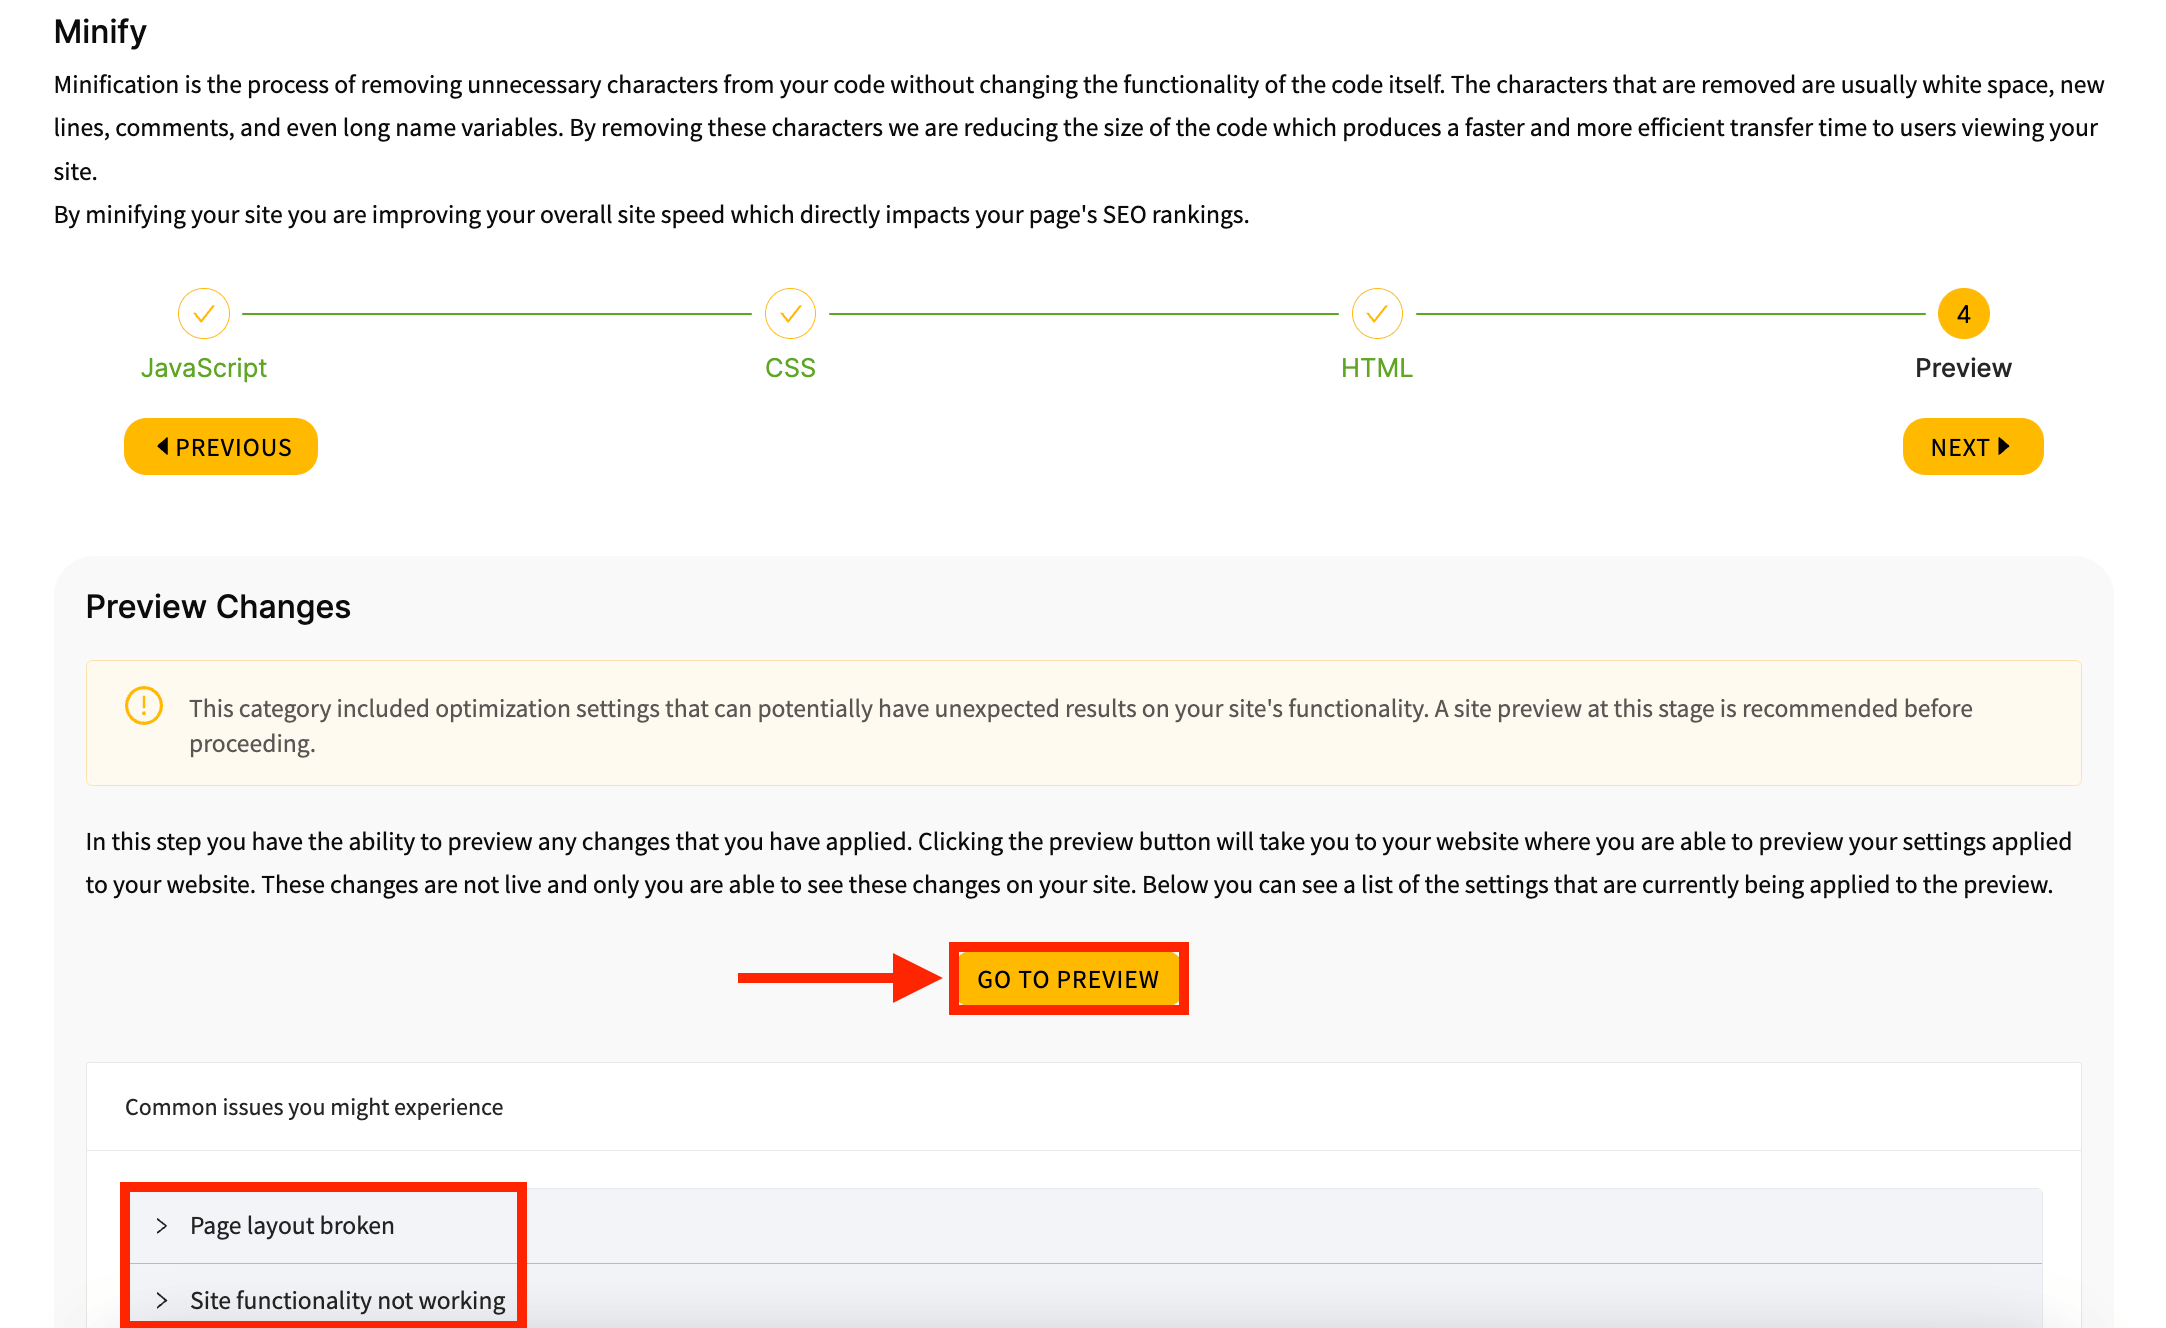
Task: Click the warning exclamation icon in notice
Action: click(144, 706)
